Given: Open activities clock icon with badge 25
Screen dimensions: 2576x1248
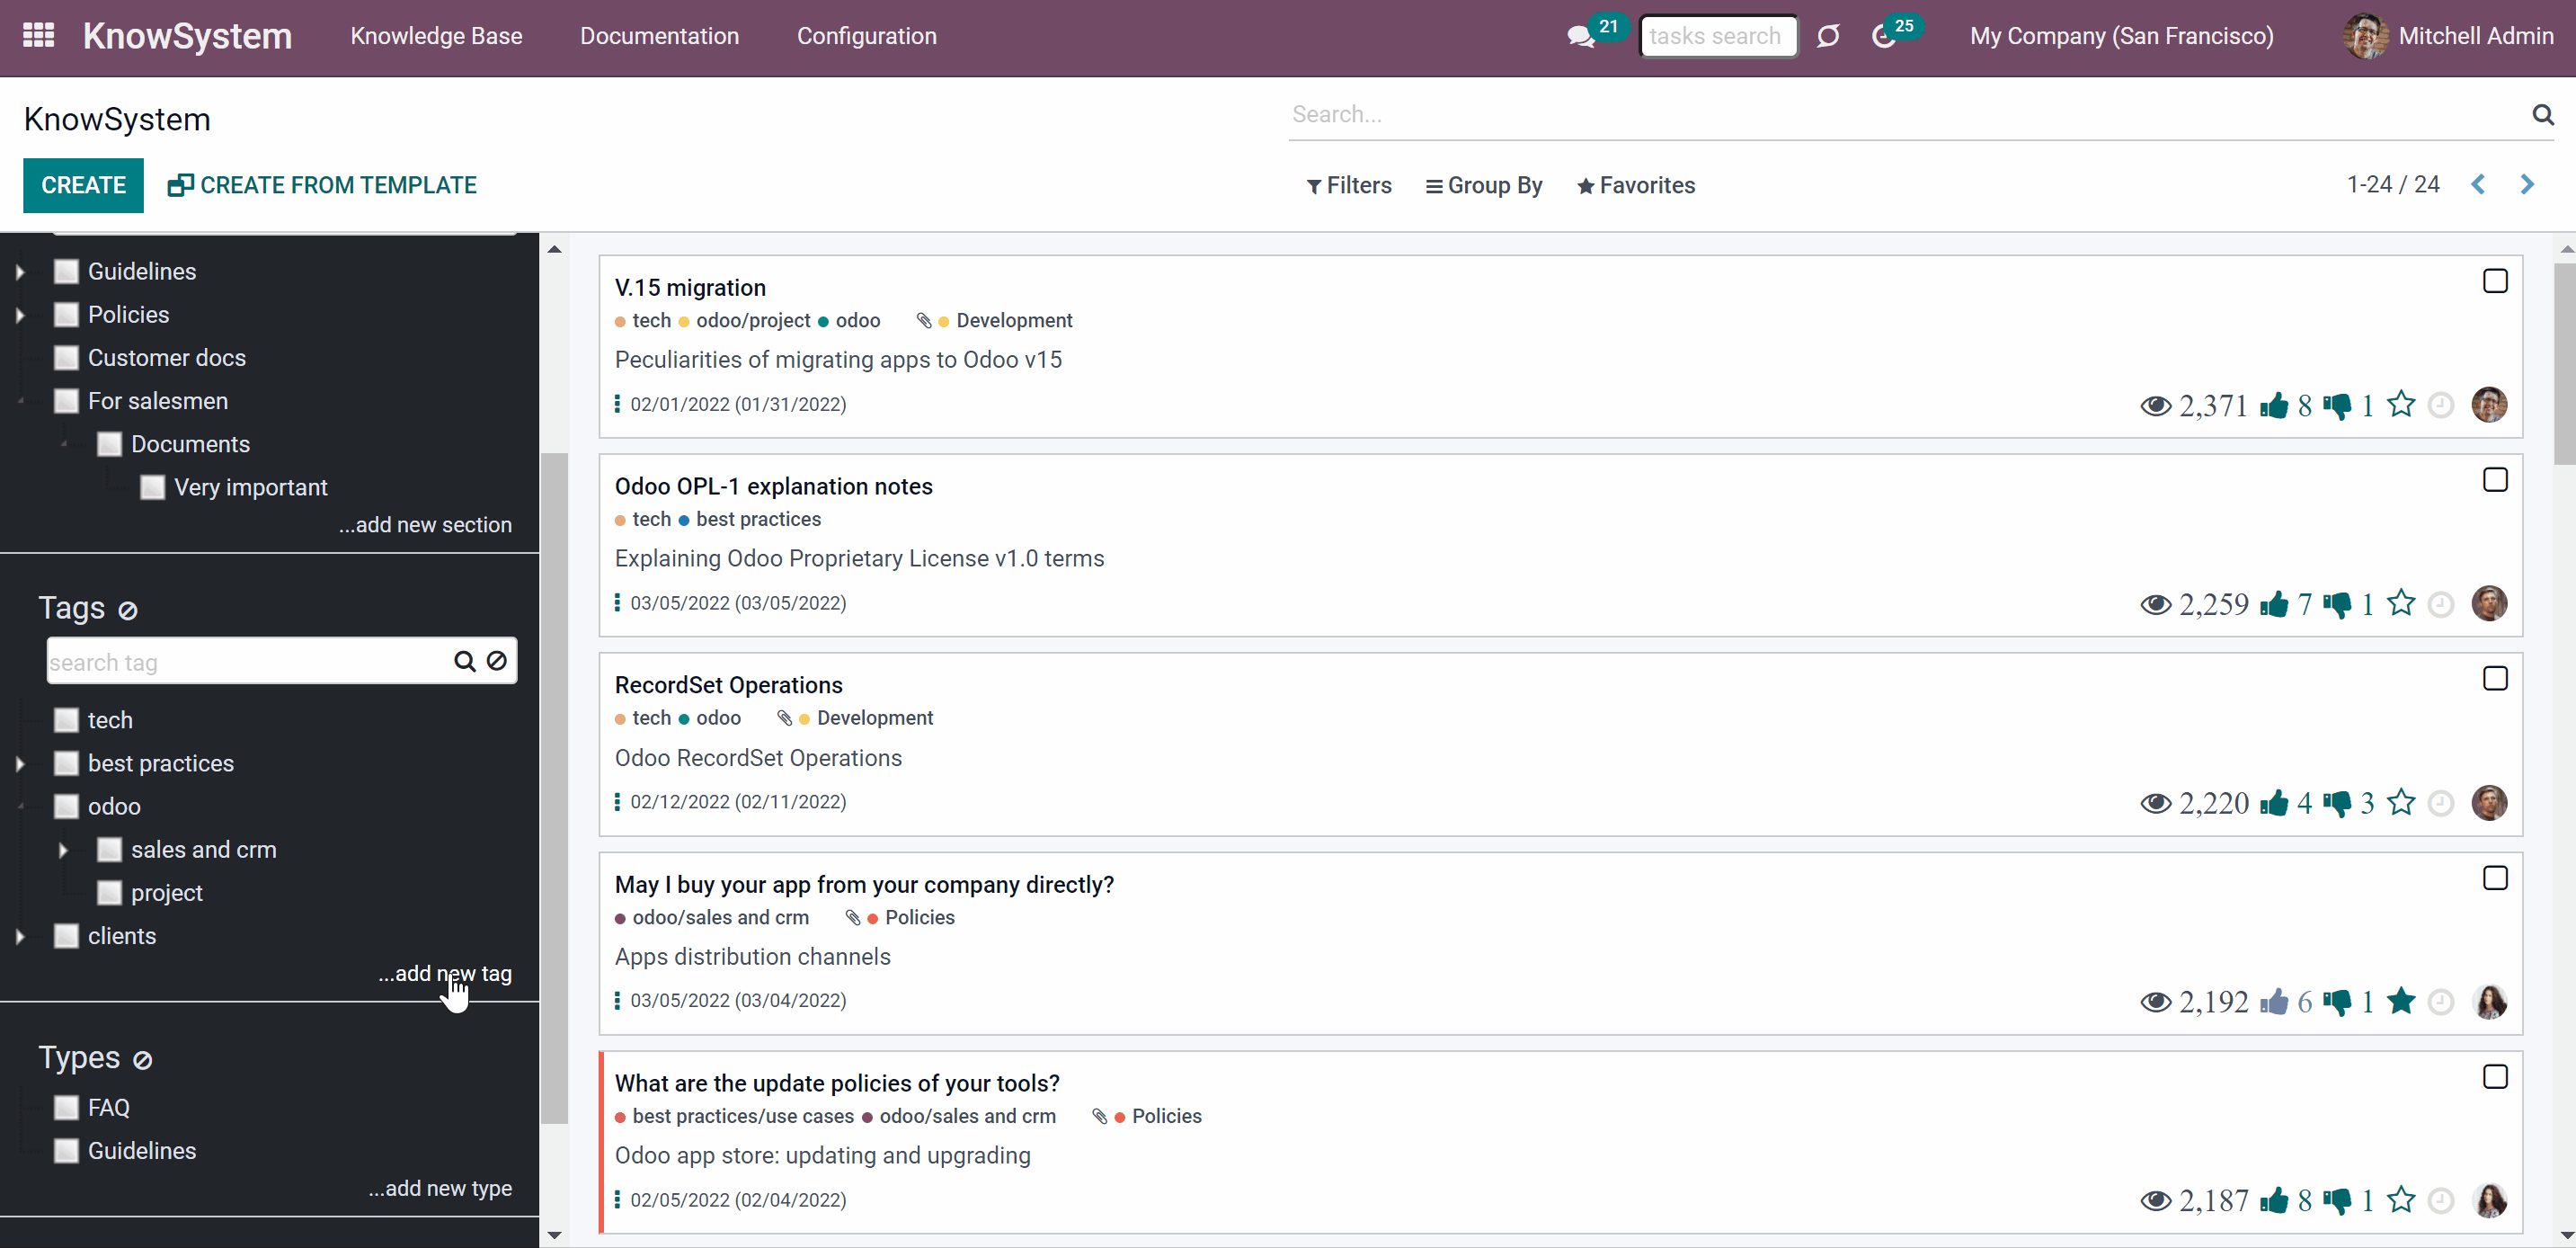Looking at the screenshot, I should pyautogui.click(x=1883, y=37).
